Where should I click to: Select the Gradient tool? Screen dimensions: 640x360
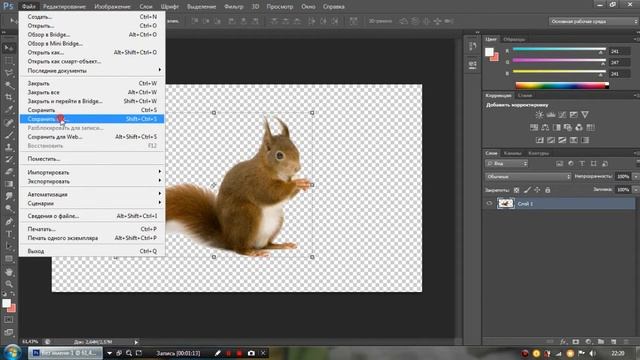click(x=9, y=184)
